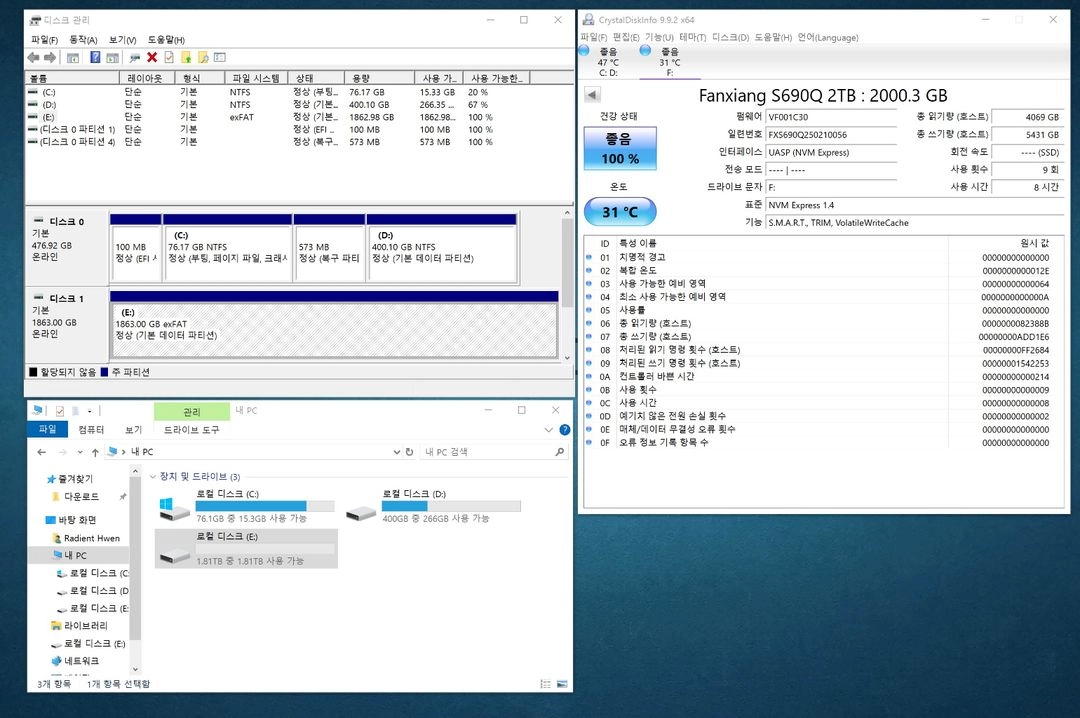Click the up-arrow parent folder icon in Explorer
Viewport: 1080px width, 718px height.
click(x=95, y=452)
